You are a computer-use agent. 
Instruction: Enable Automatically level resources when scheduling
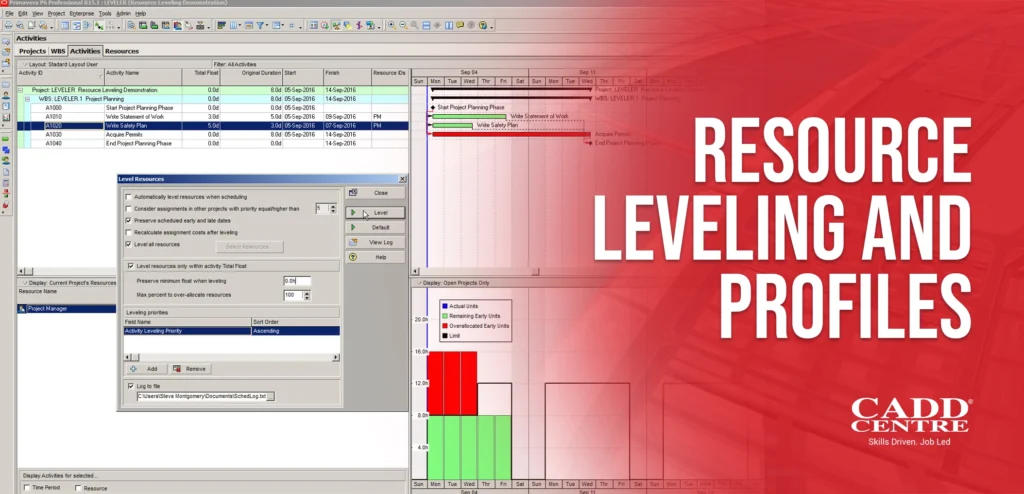128,197
